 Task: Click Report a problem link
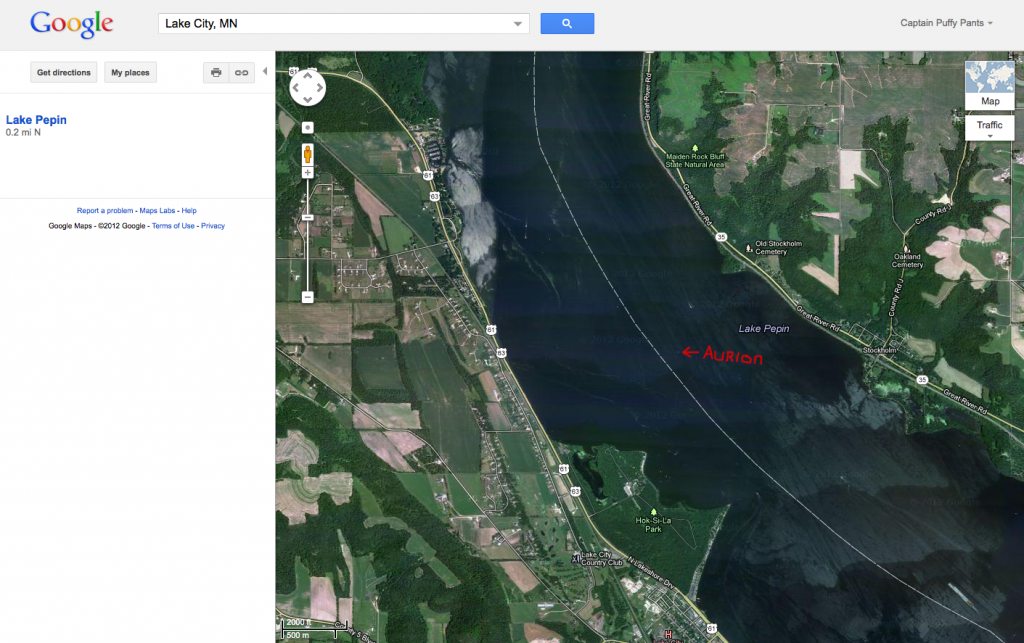click(104, 210)
